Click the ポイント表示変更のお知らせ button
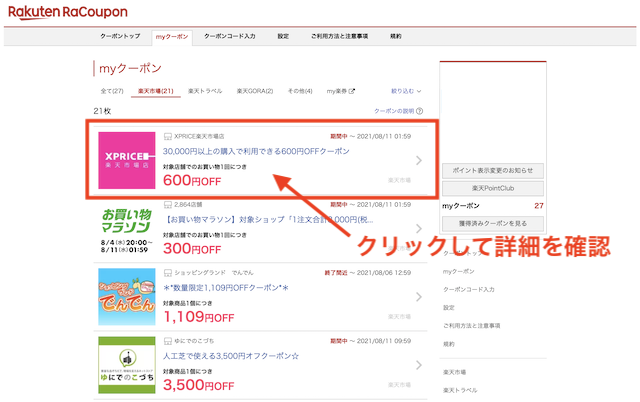The width and height of the screenshot is (640, 402). pyautogui.click(x=493, y=171)
